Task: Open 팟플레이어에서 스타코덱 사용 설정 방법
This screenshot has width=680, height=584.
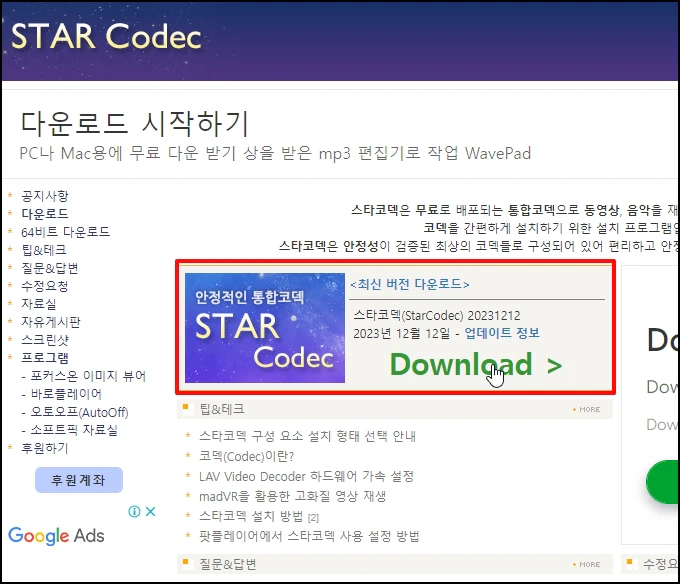Action: 309,536
